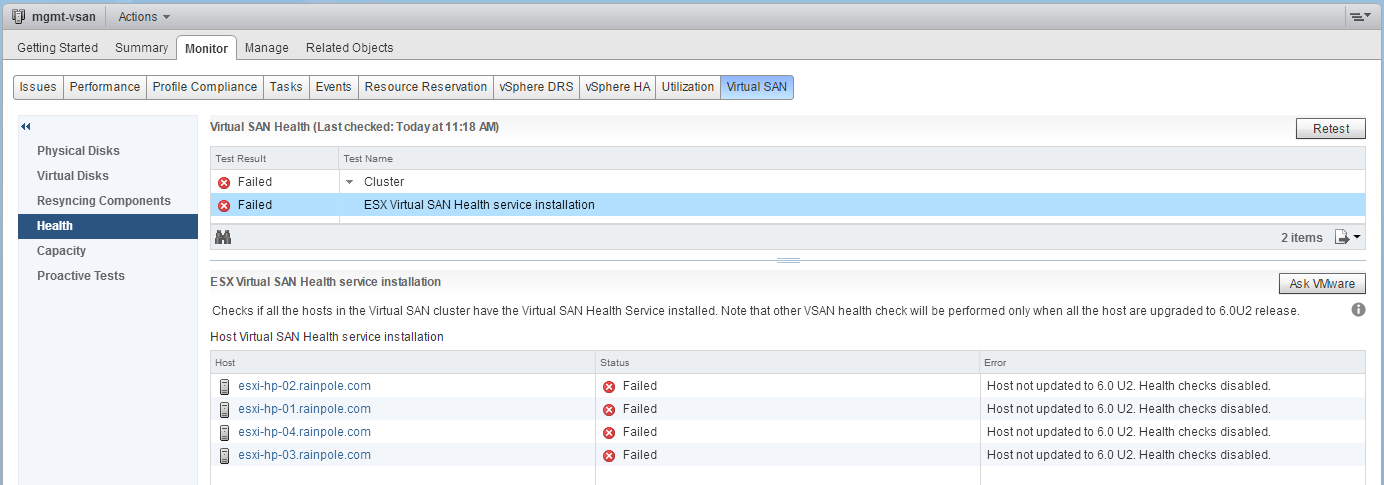
Task: Switch to the Summary tab
Action: 141,48
